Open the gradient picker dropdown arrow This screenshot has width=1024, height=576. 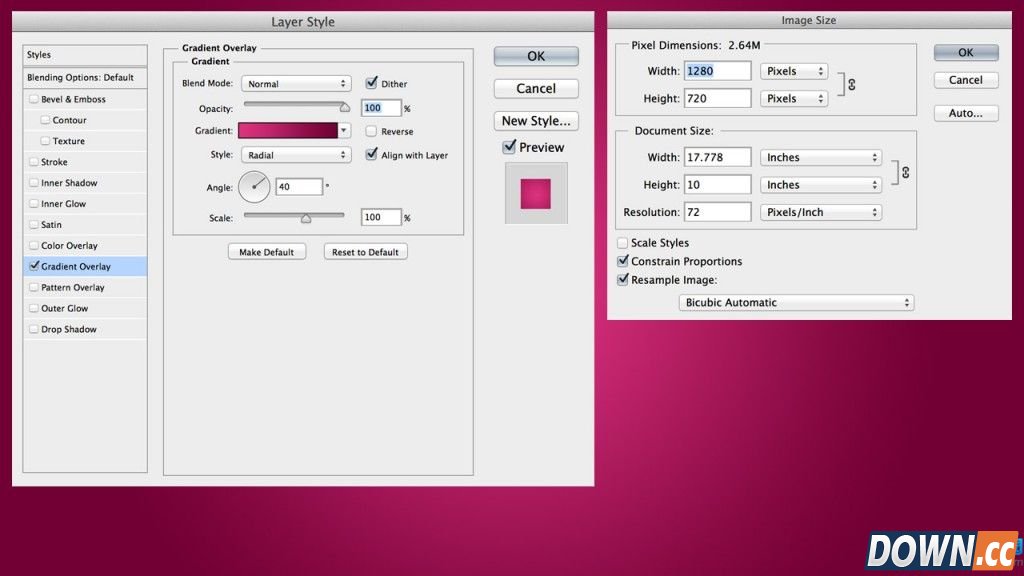point(345,131)
